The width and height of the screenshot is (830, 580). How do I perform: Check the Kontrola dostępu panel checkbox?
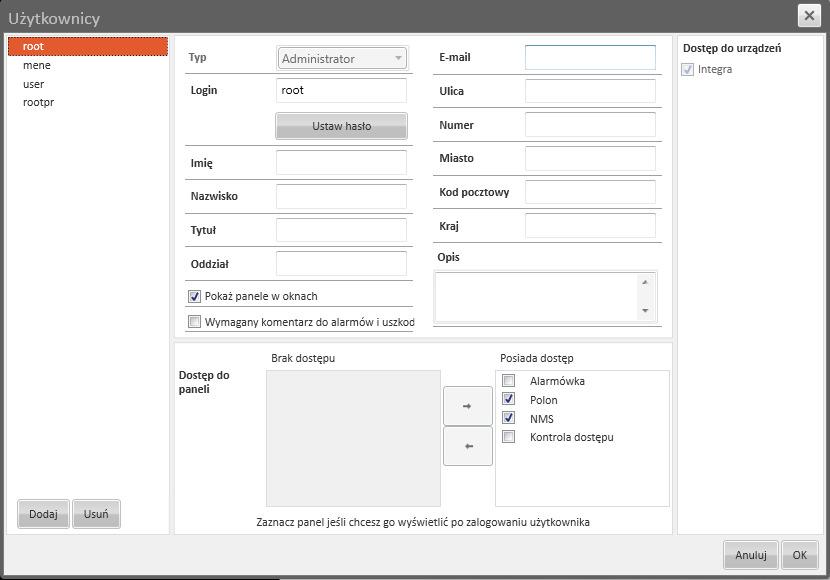508,437
